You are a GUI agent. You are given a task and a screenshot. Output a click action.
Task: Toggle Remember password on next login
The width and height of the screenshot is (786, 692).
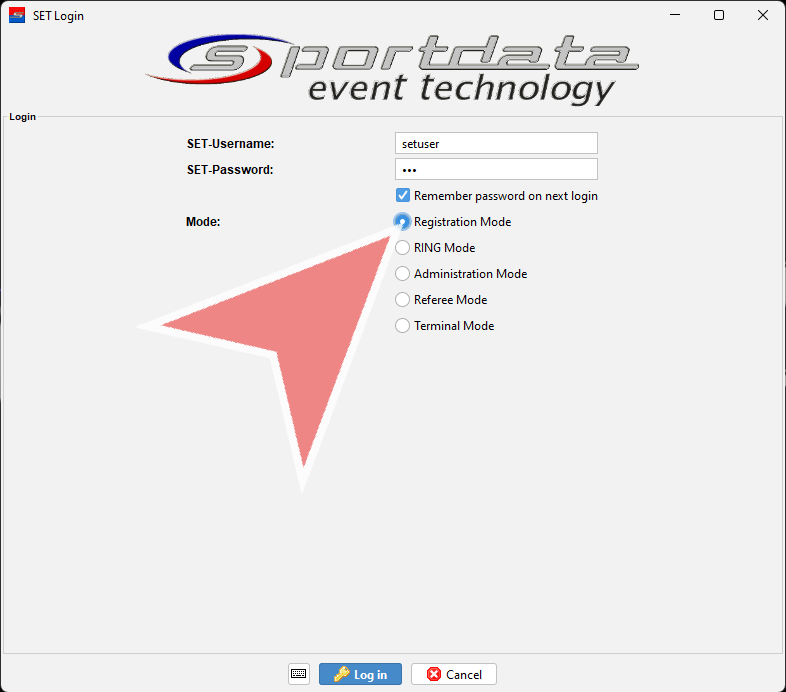pos(403,196)
